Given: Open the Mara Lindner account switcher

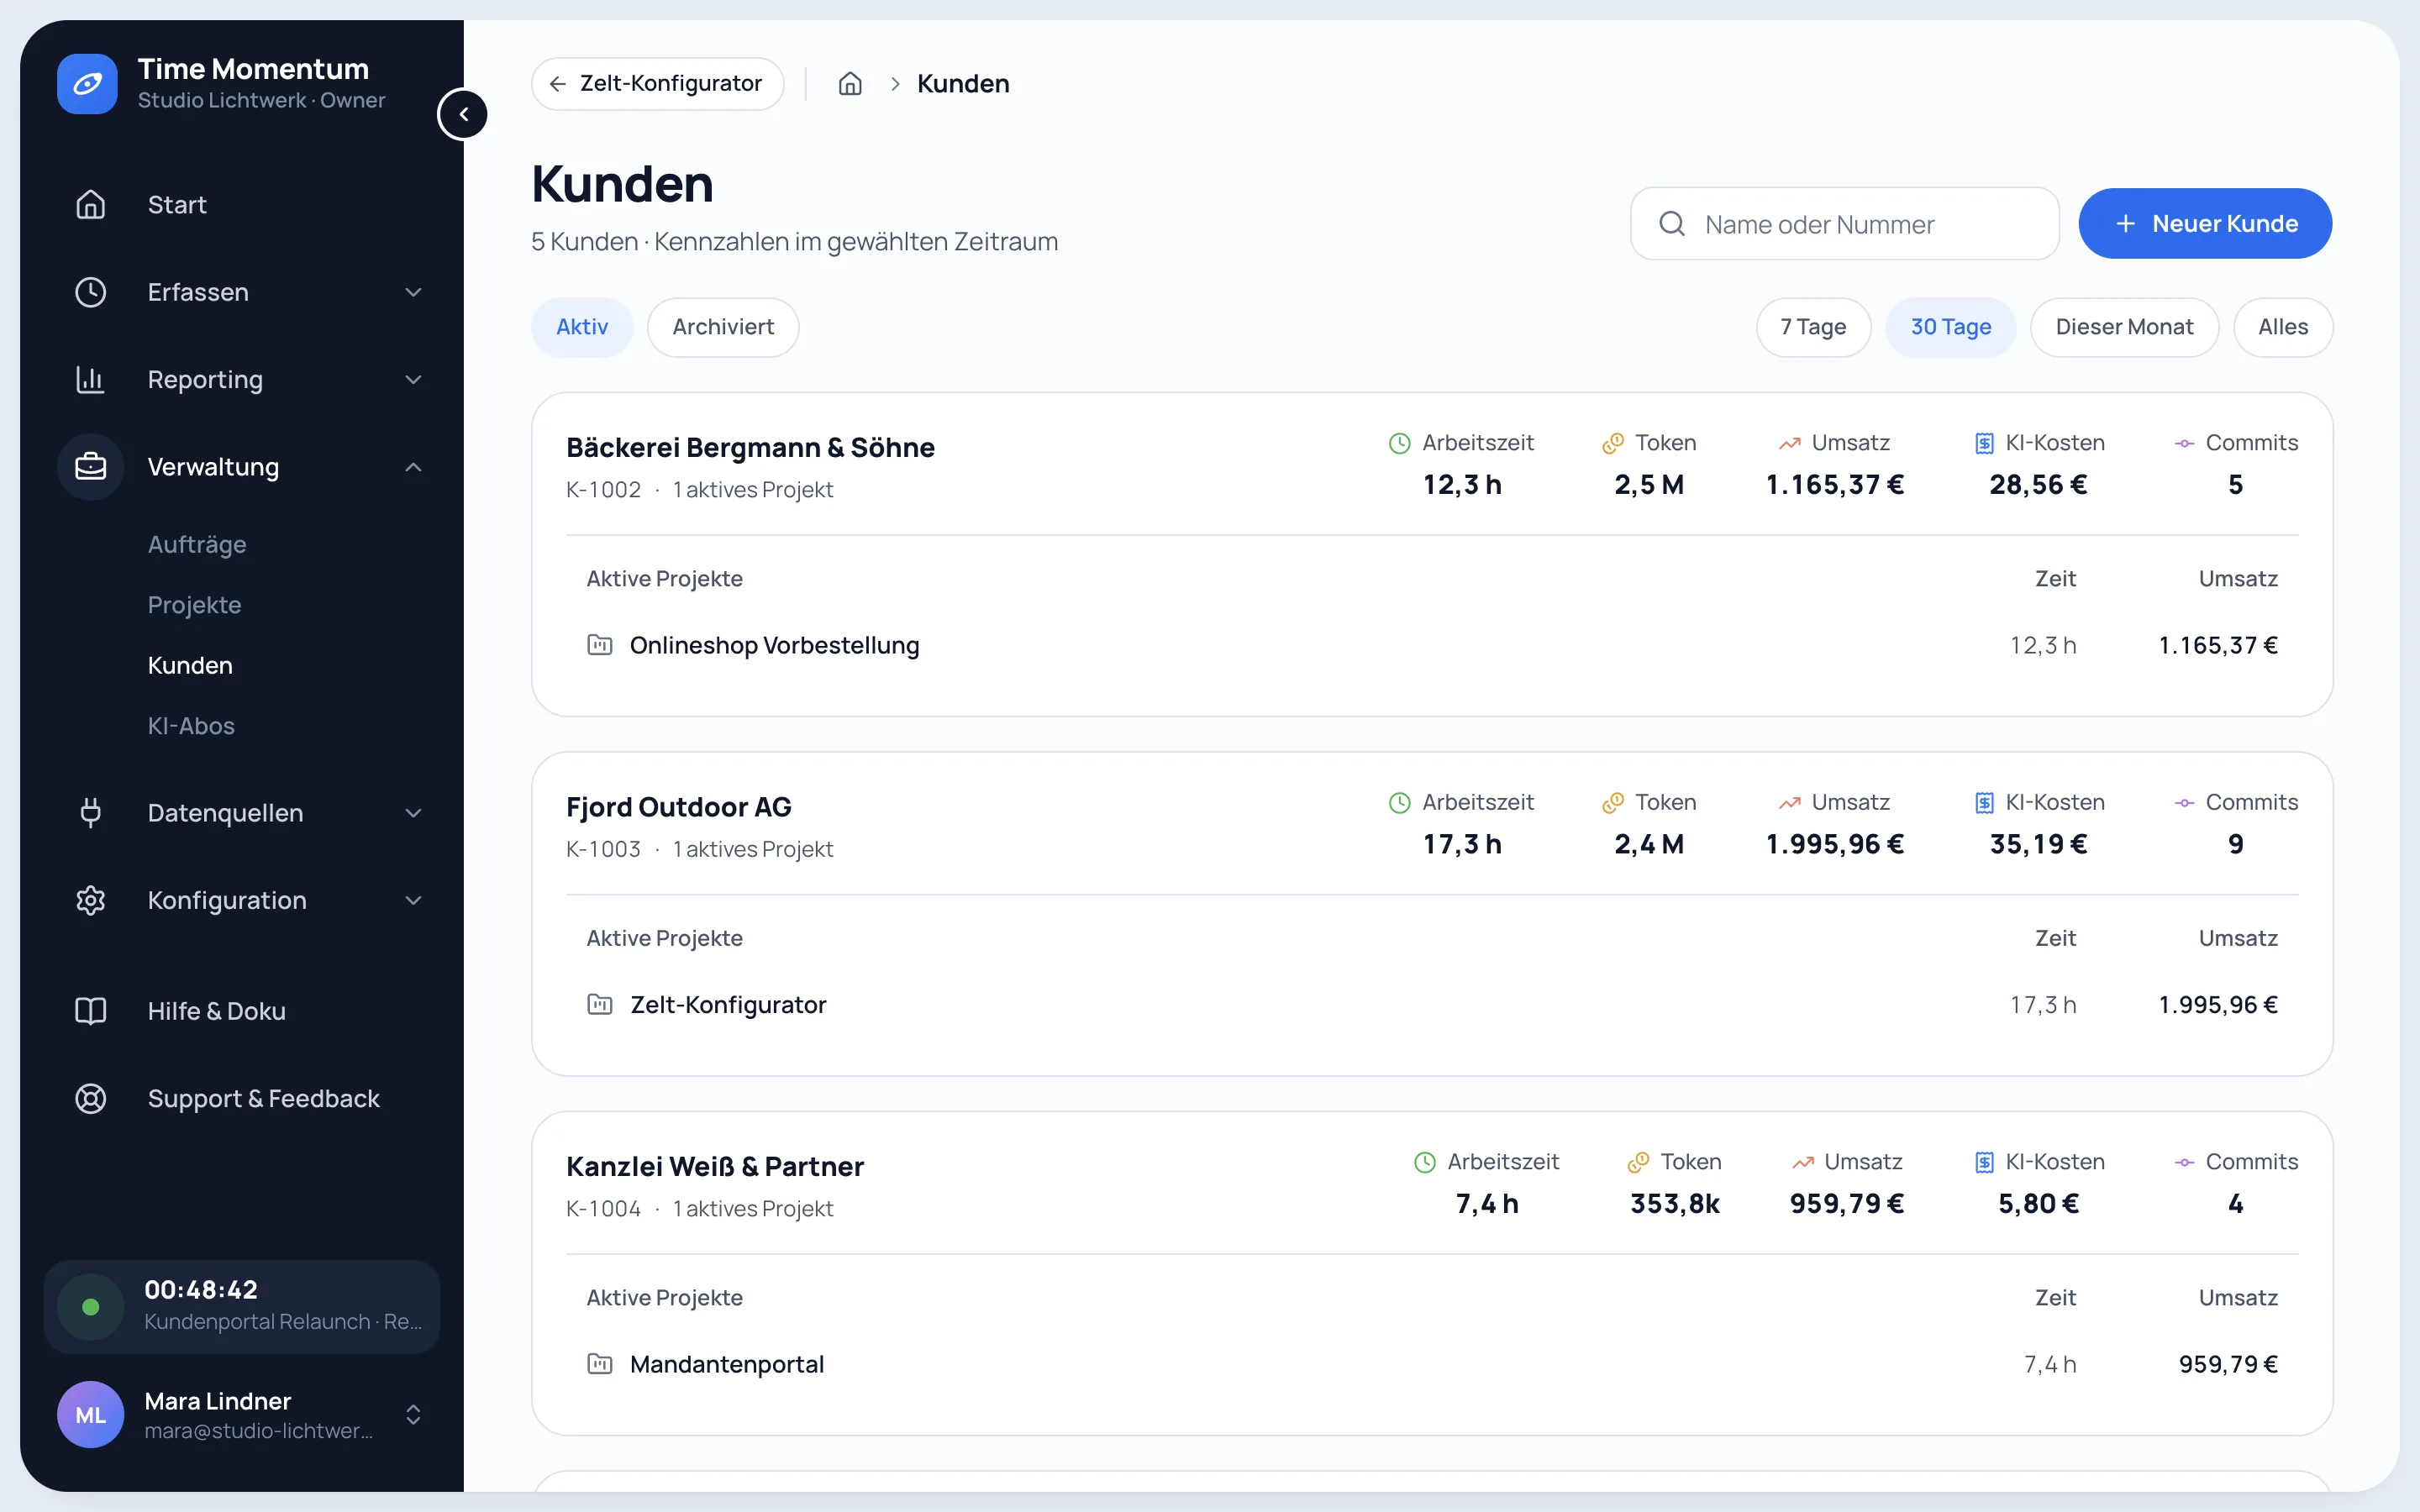Looking at the screenshot, I should 413,1414.
